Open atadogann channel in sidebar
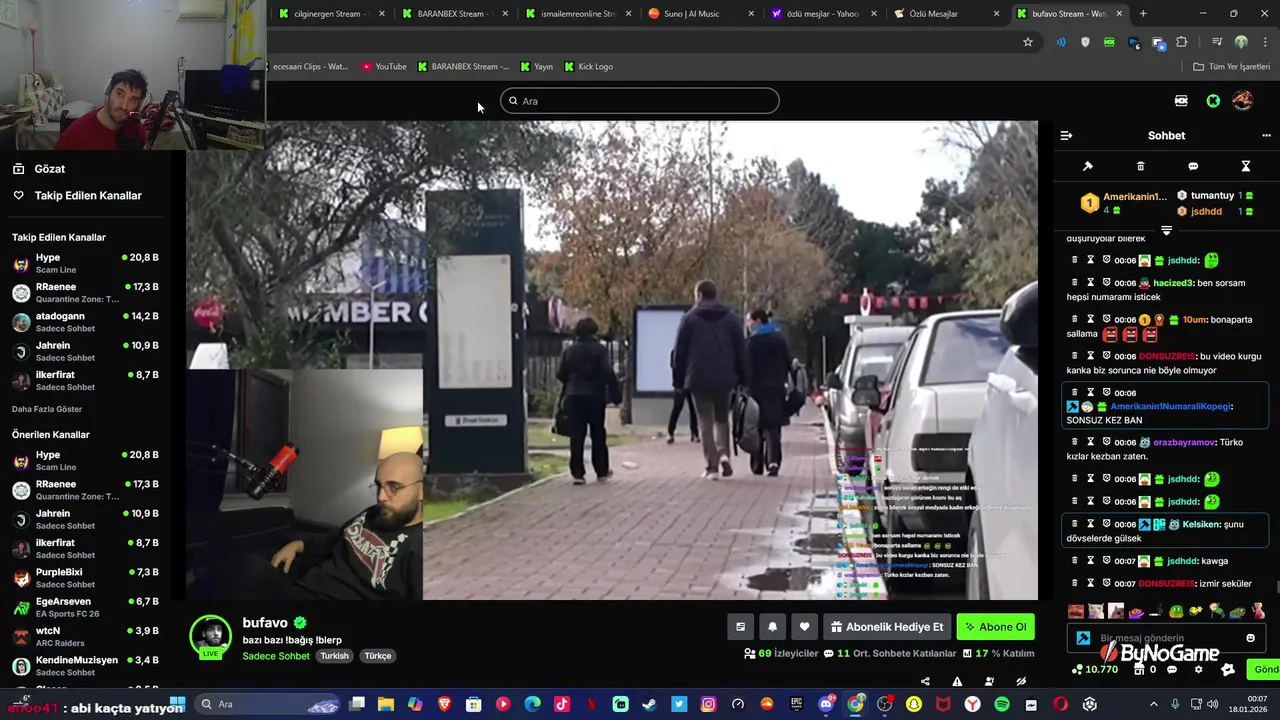 [85, 322]
